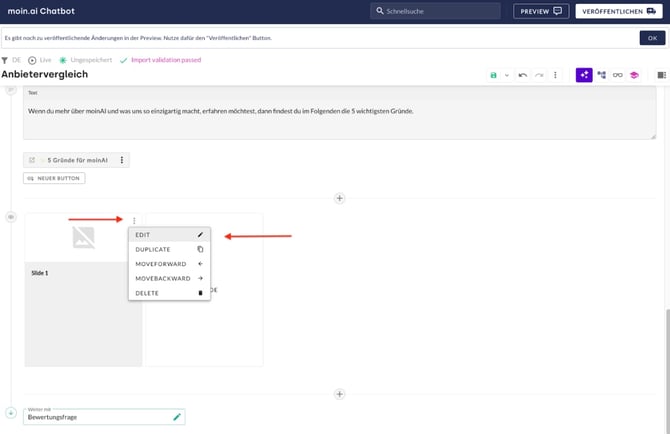Click the green save icon in toolbar

[493, 75]
